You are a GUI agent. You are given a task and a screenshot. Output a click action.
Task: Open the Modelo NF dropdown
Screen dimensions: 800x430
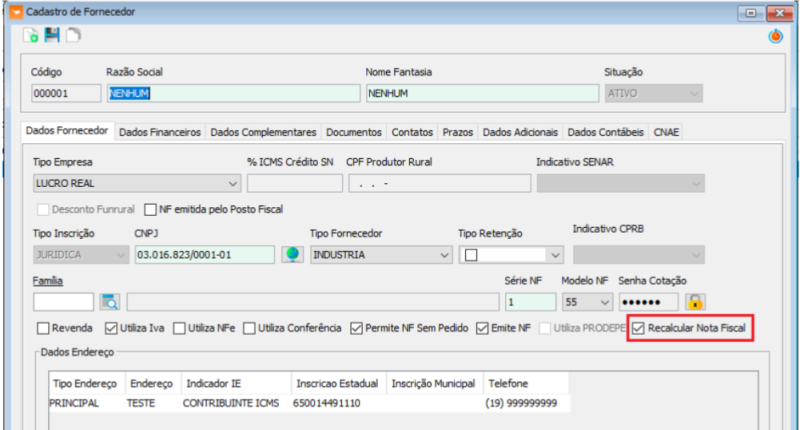click(600, 301)
